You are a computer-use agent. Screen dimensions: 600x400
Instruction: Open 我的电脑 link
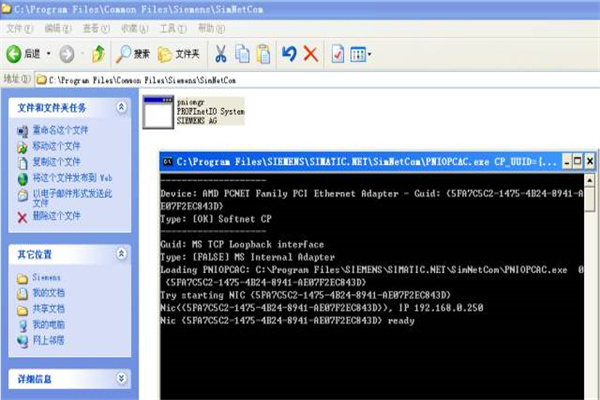pyautogui.click(x=48, y=325)
